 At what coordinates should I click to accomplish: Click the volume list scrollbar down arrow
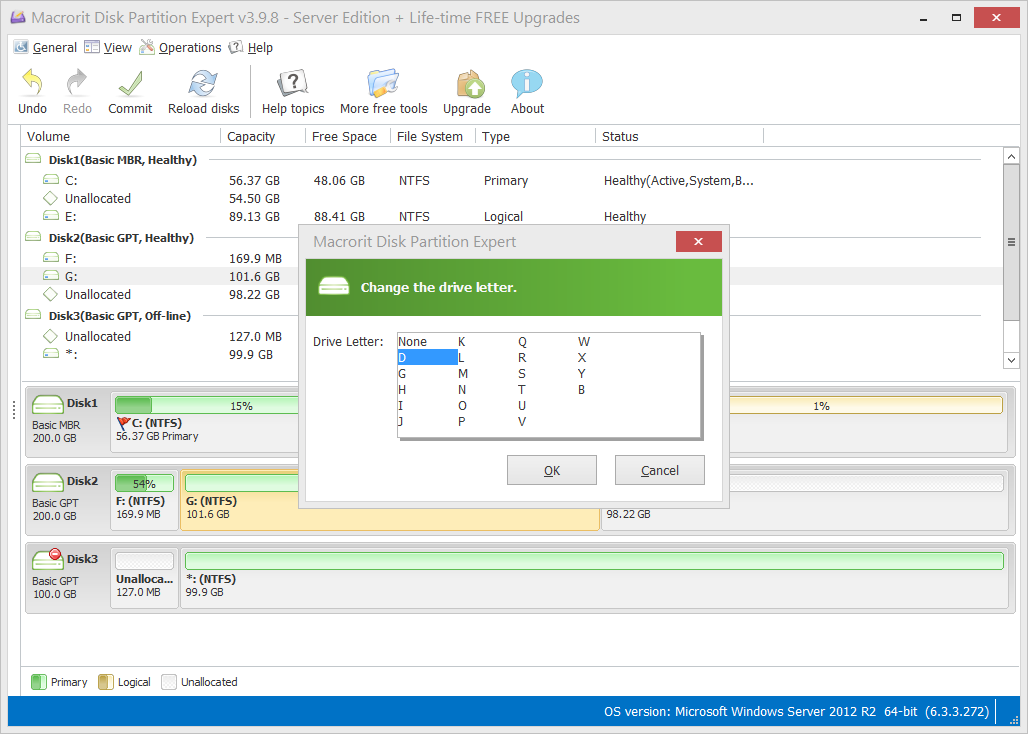1011,360
